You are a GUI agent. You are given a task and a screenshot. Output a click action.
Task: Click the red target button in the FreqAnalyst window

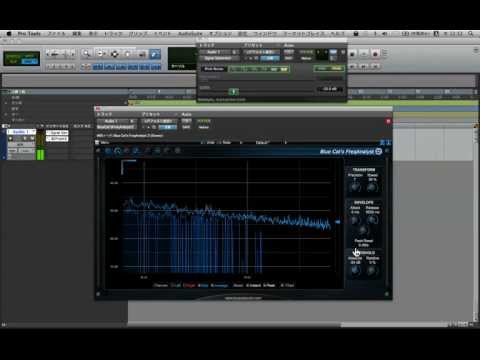(388, 121)
